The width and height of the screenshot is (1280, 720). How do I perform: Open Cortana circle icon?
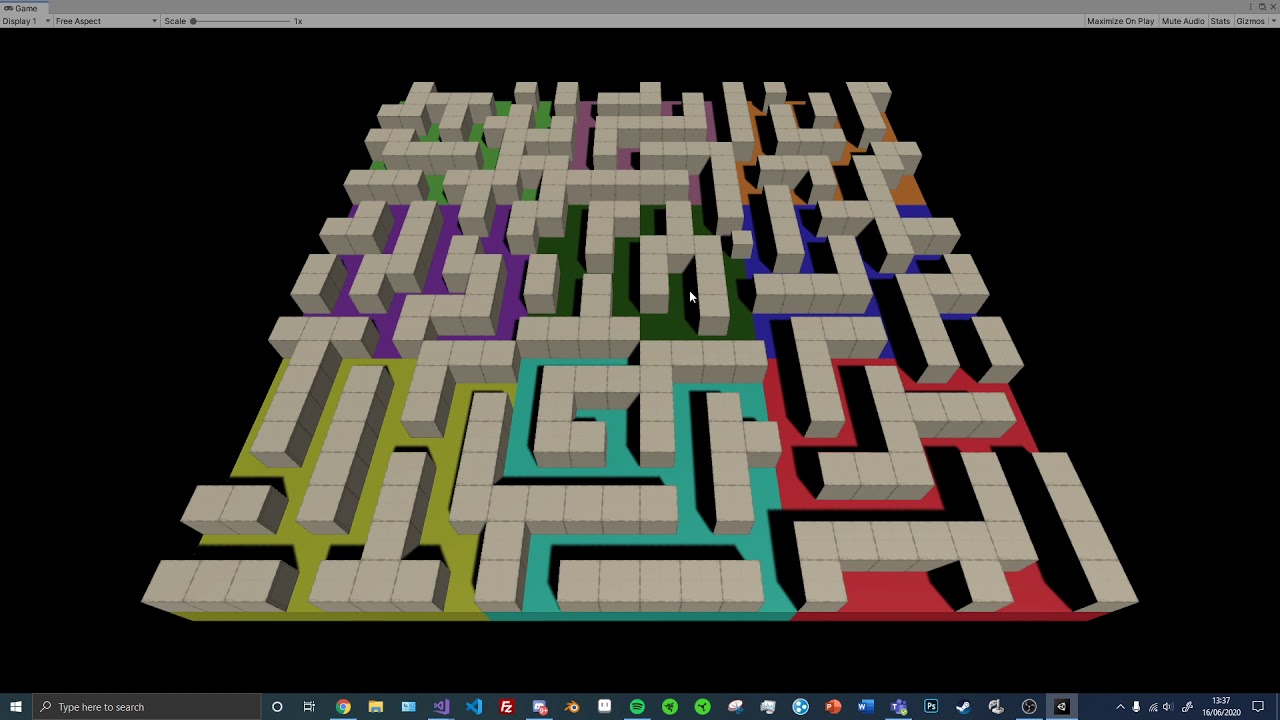point(277,707)
